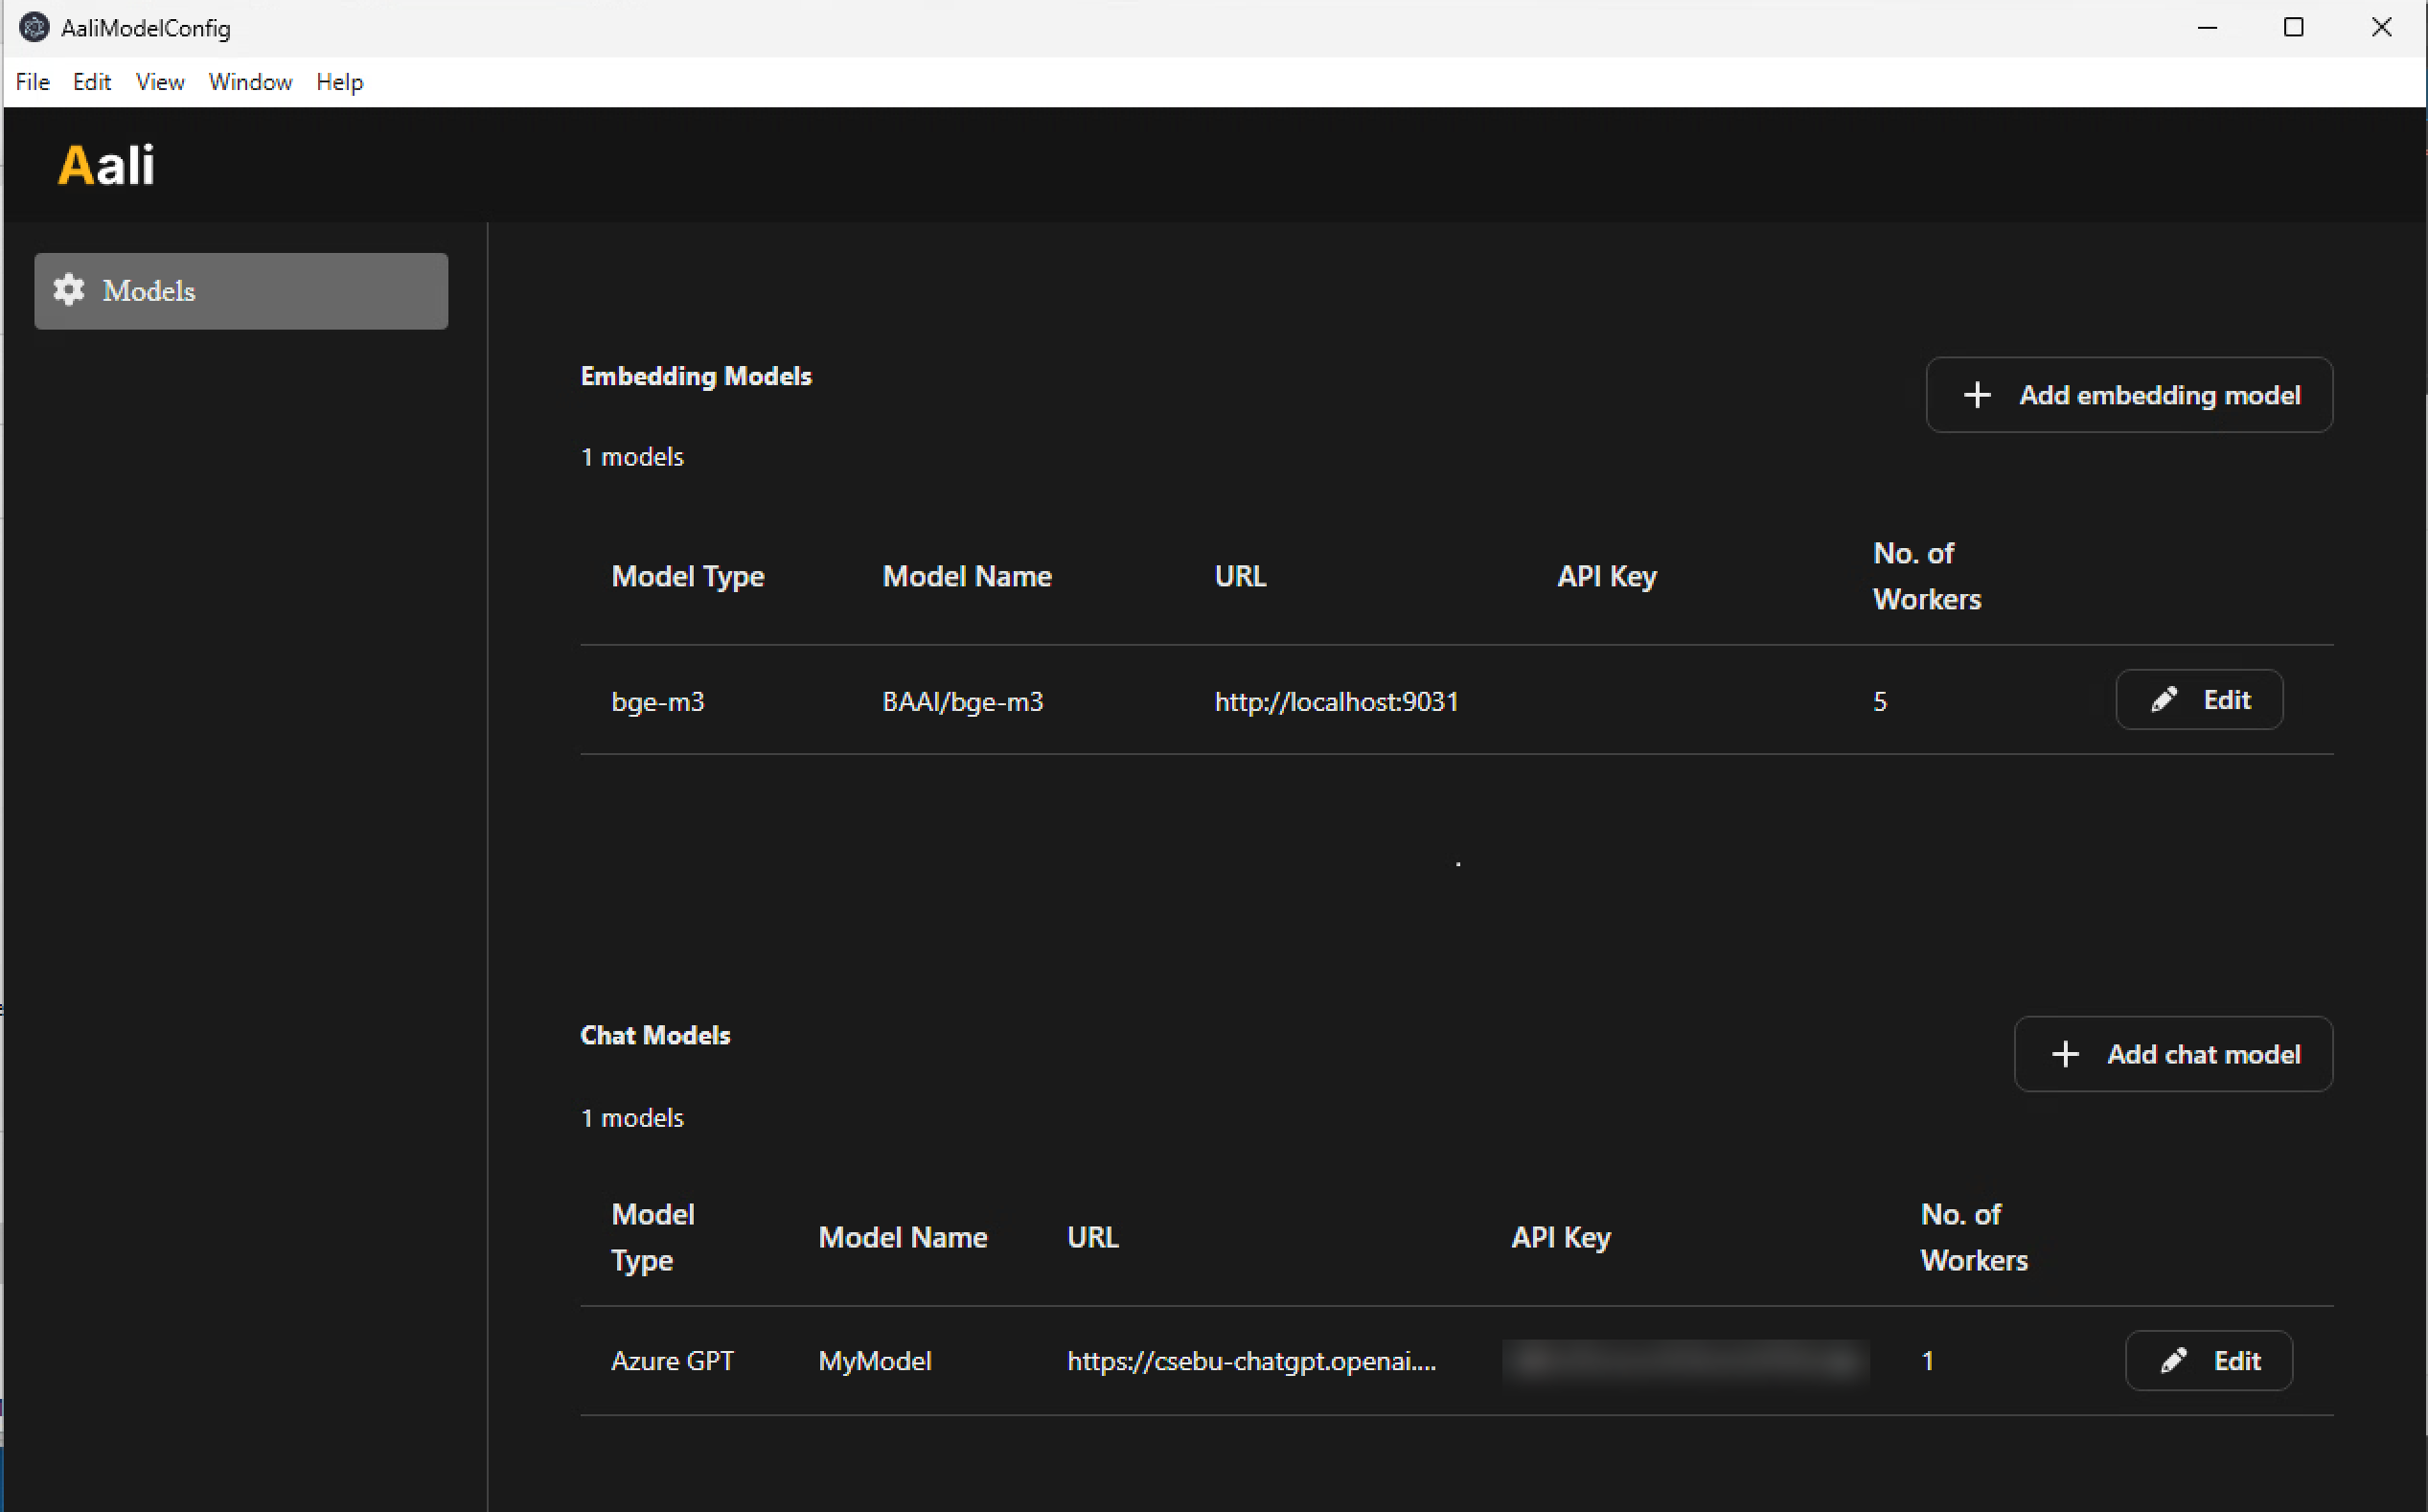This screenshot has width=2428, height=1512.
Task: Click Add chat model
Action: coord(2173,1054)
